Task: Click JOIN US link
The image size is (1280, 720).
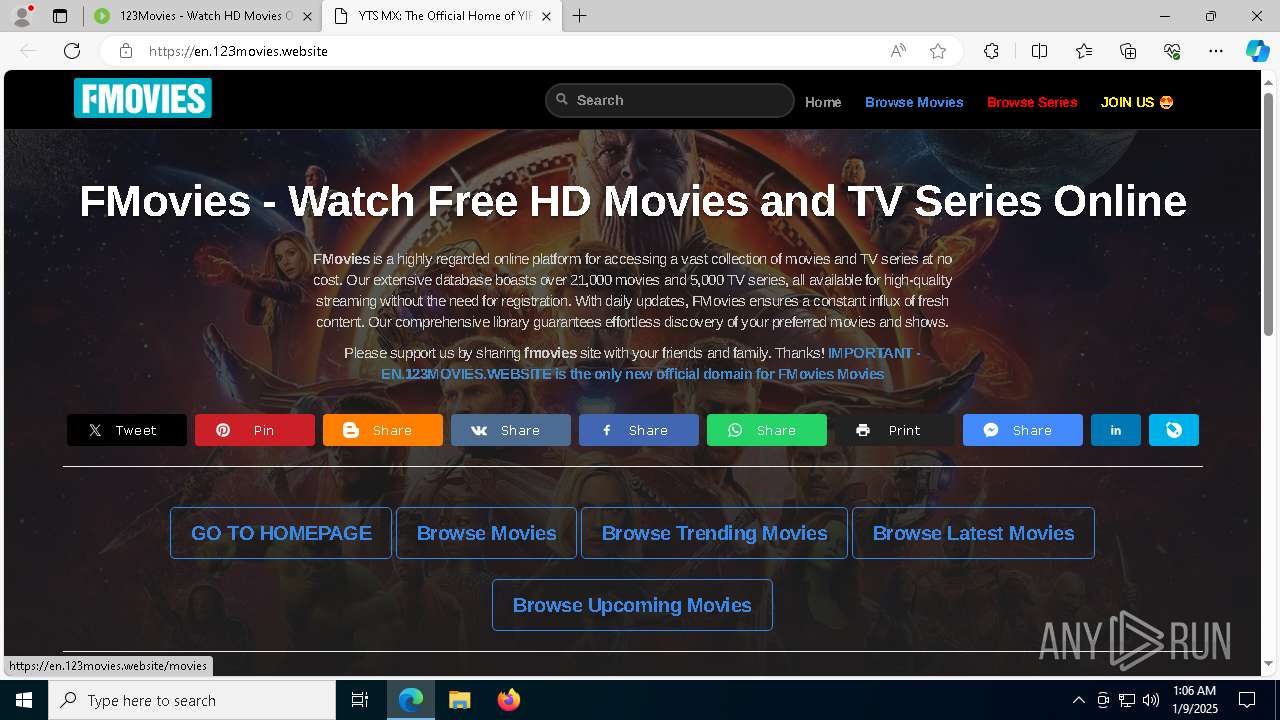Action: tap(1137, 102)
